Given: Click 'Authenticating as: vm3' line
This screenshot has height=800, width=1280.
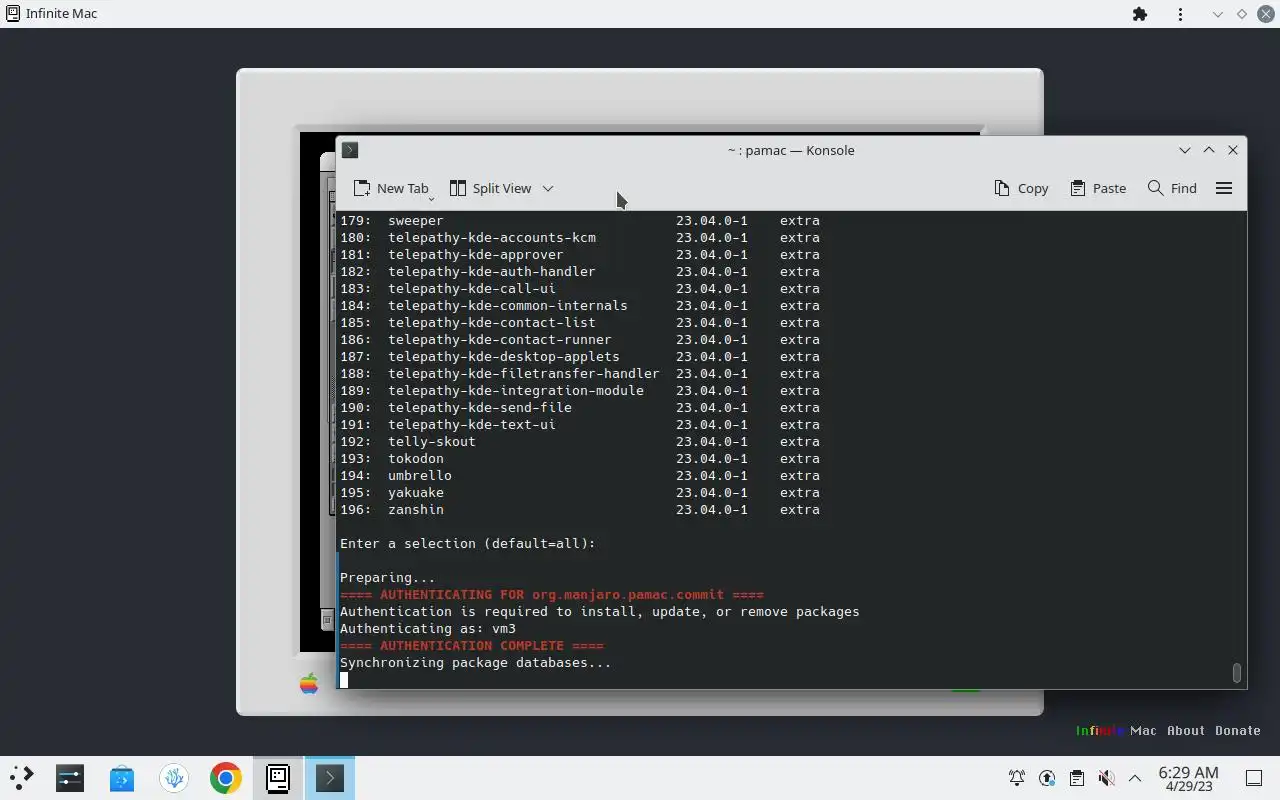Looking at the screenshot, I should [x=428, y=629].
